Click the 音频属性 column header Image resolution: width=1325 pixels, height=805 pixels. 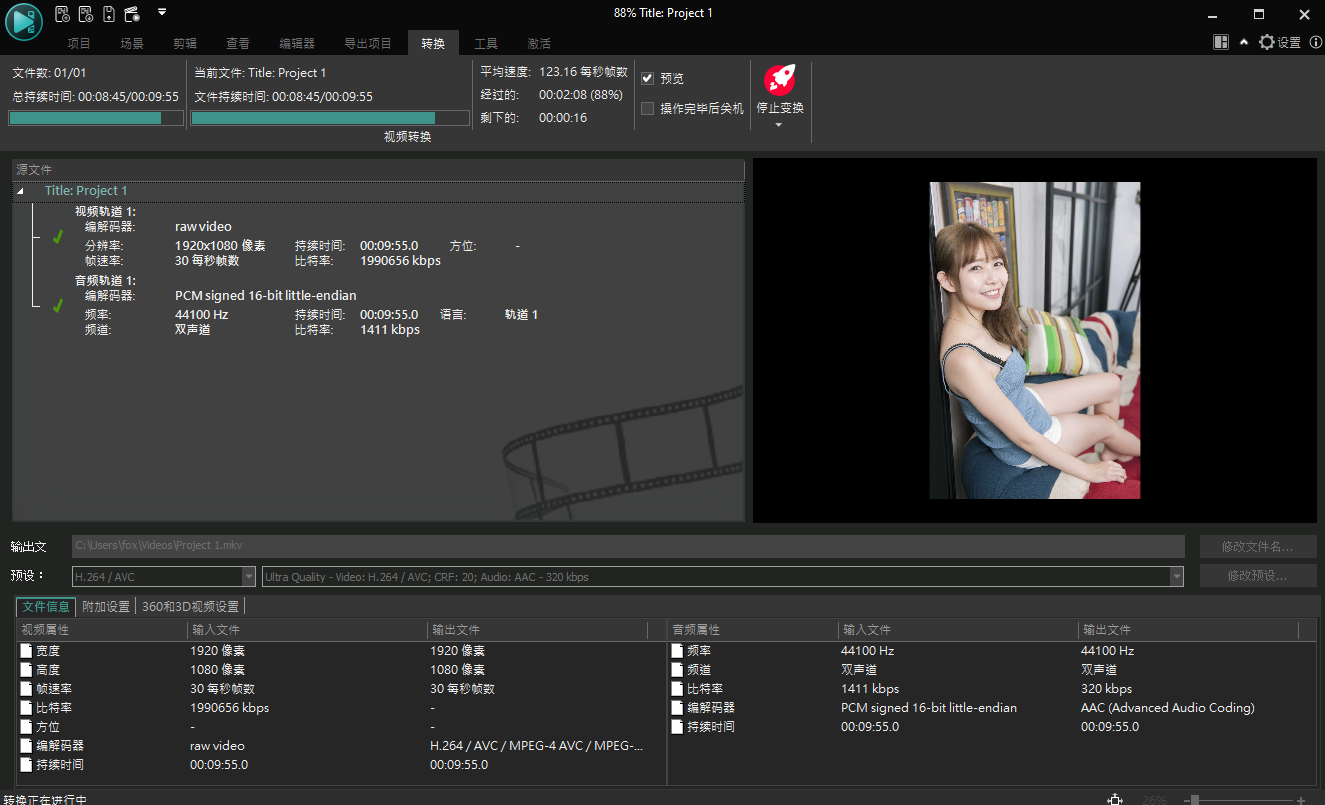pyautogui.click(x=754, y=630)
